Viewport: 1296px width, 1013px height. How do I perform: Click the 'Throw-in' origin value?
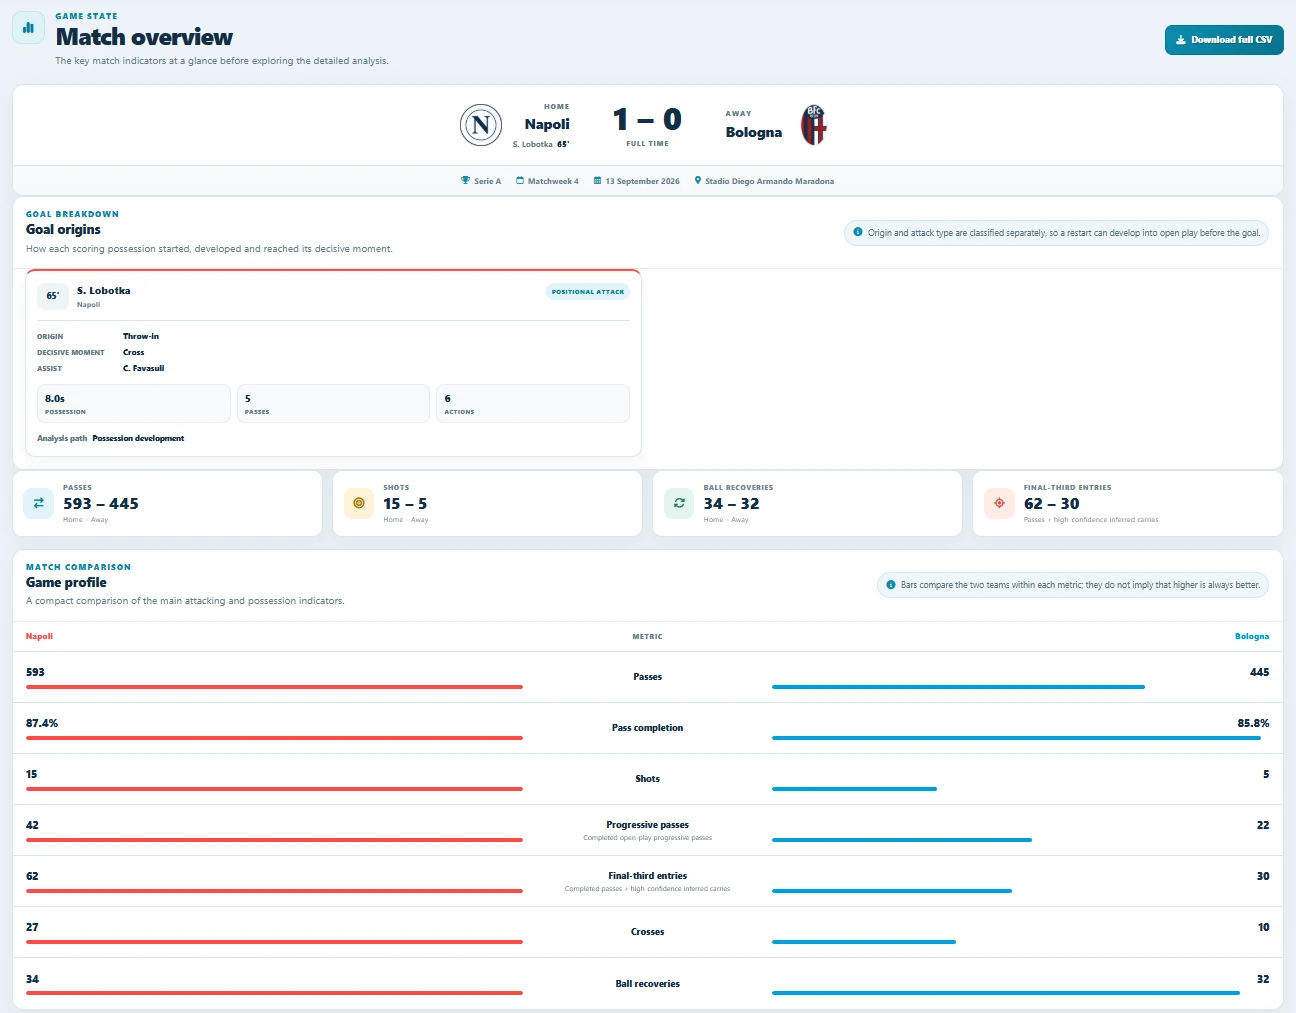141,336
